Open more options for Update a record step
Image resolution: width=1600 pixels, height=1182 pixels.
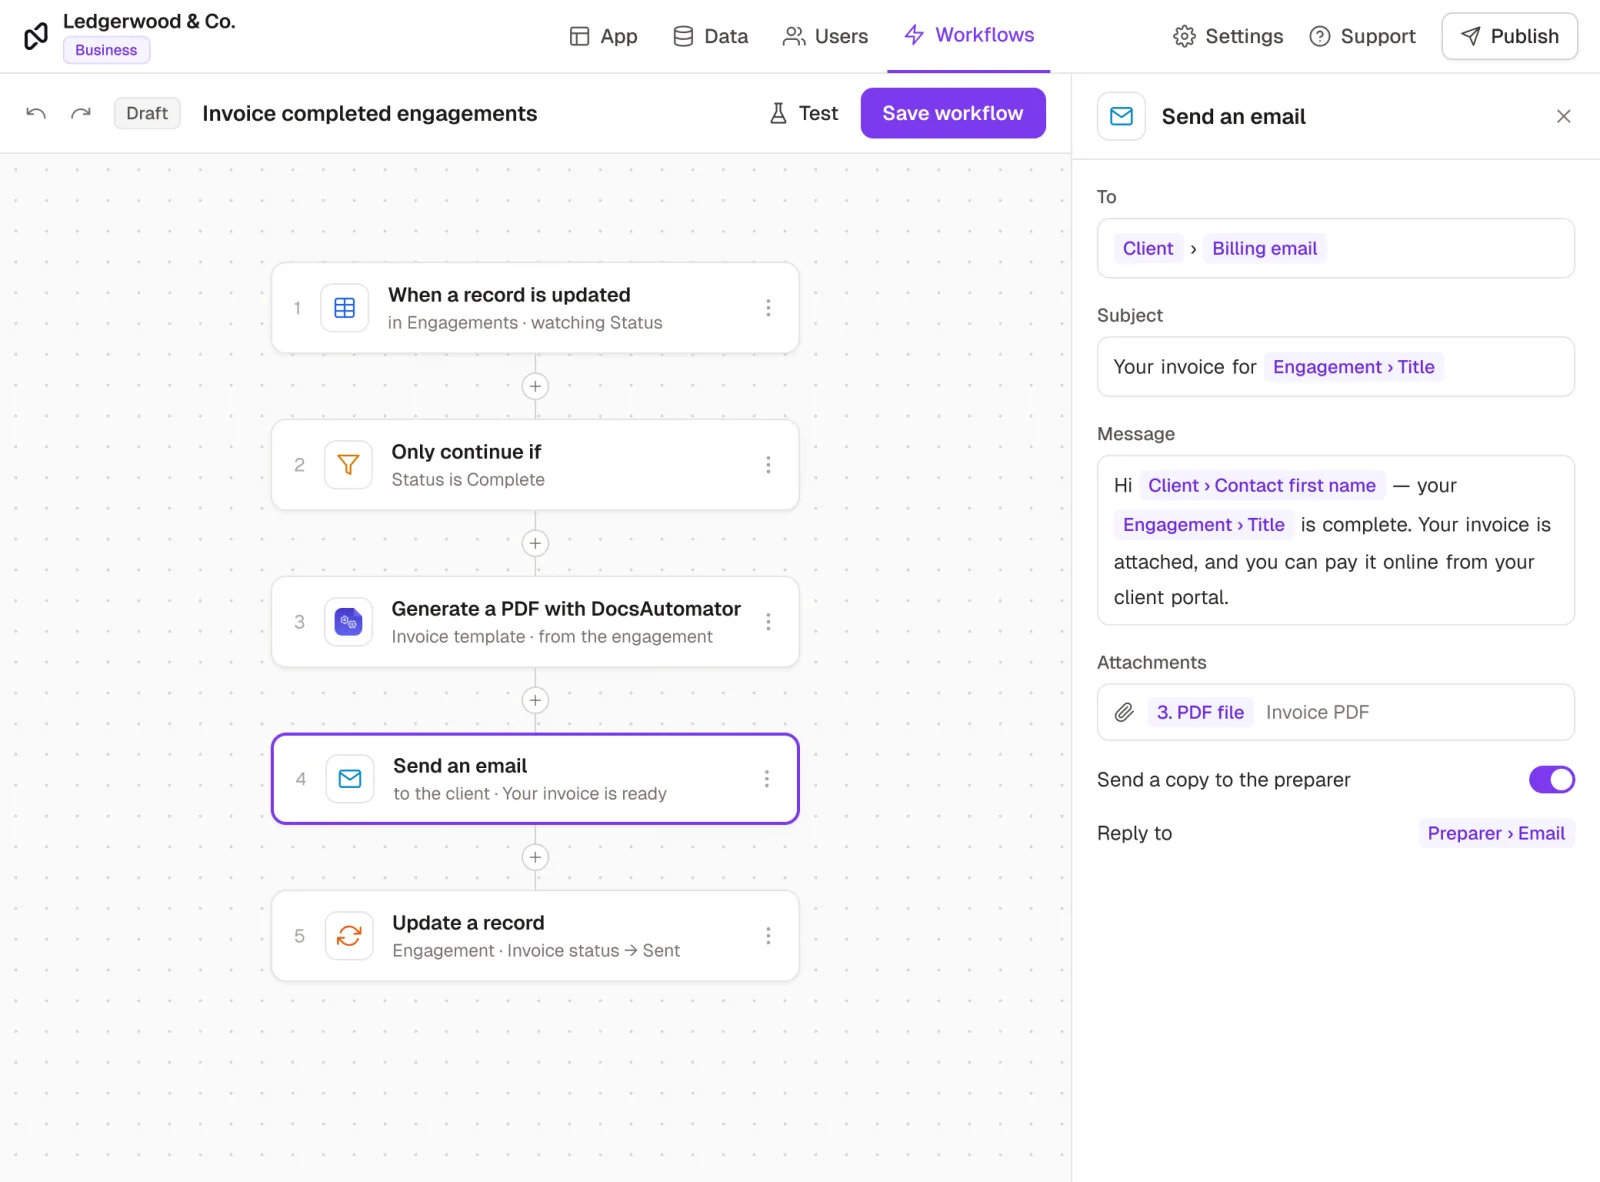coord(768,936)
